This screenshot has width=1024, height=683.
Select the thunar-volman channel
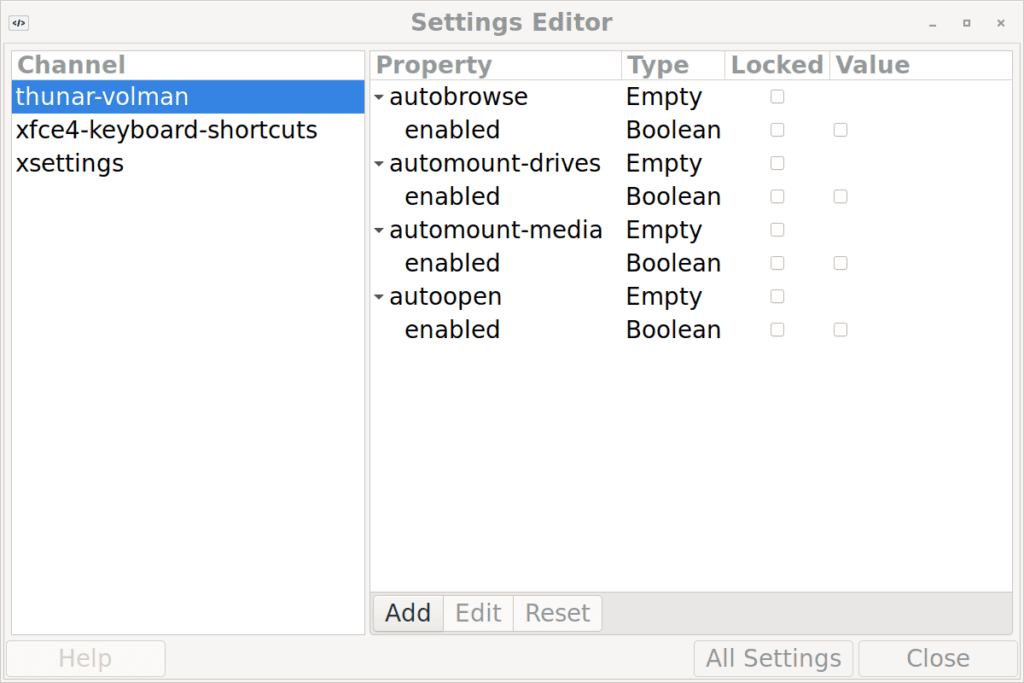tap(102, 97)
